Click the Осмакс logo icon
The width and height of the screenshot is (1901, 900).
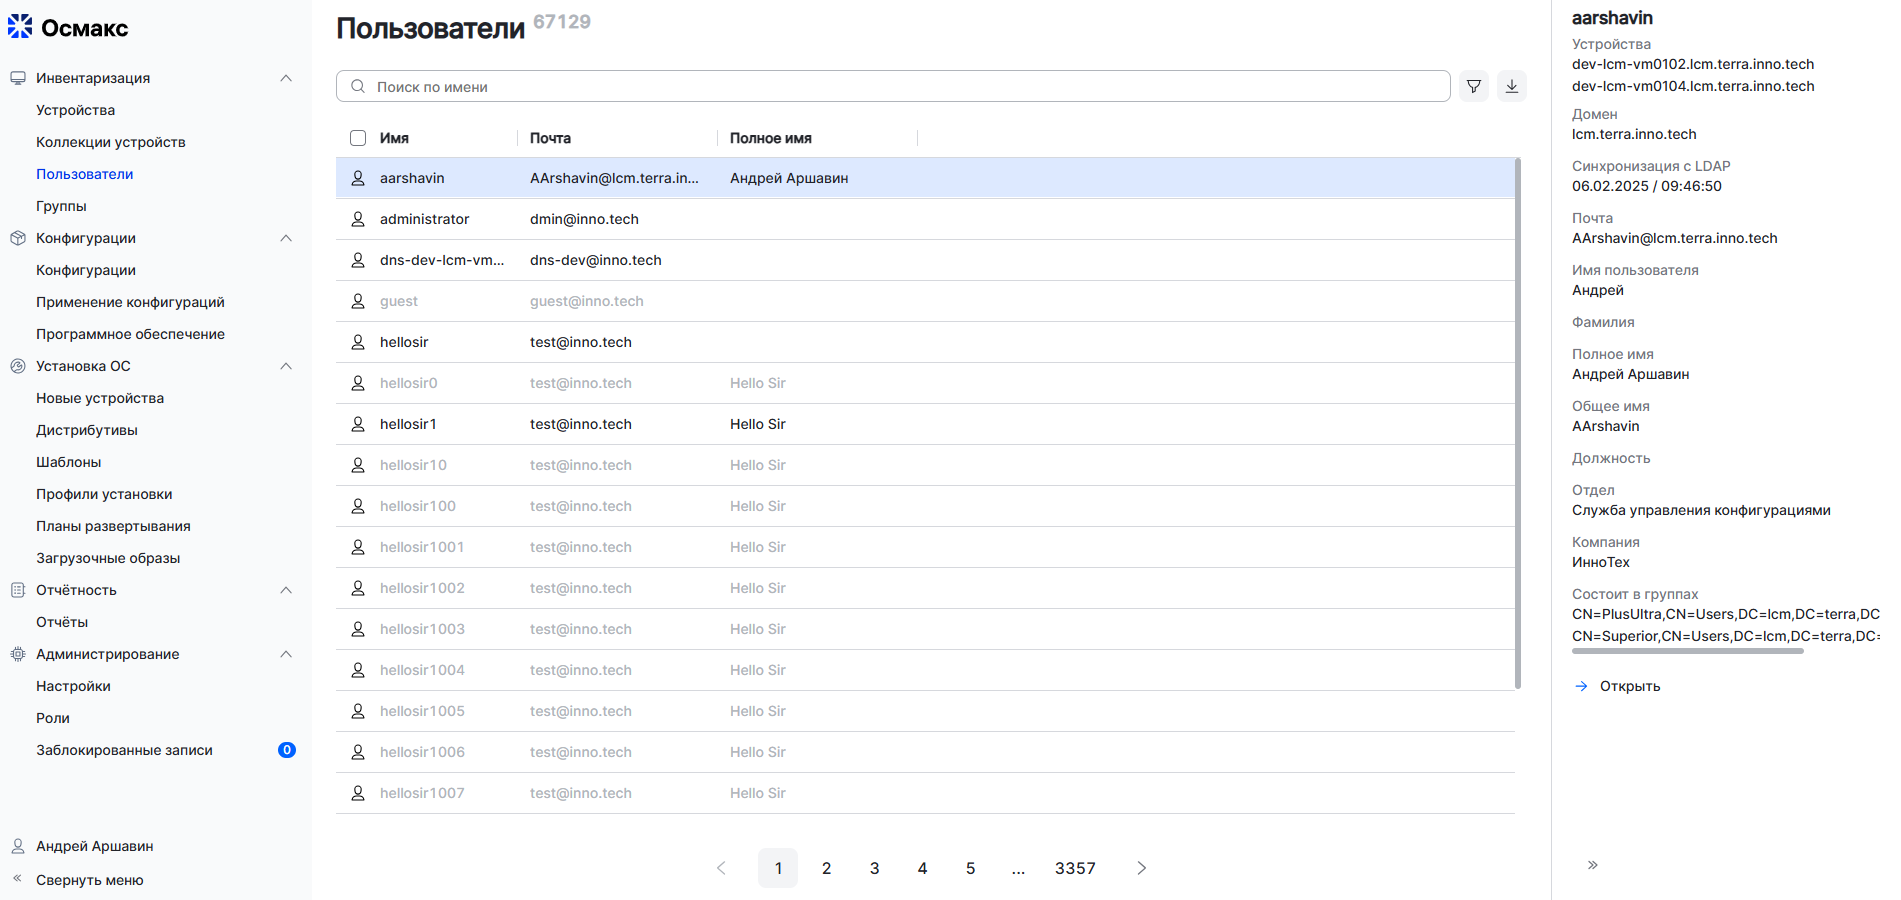point(20,27)
